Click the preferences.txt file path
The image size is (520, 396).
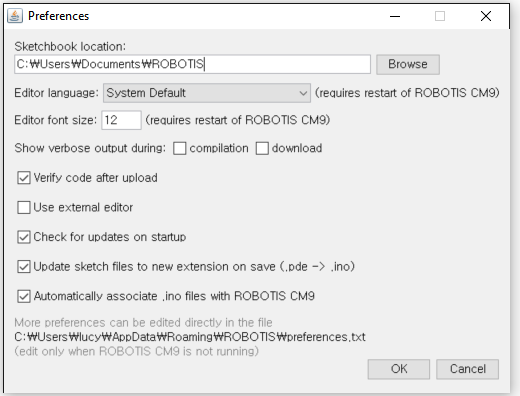[x=190, y=337]
